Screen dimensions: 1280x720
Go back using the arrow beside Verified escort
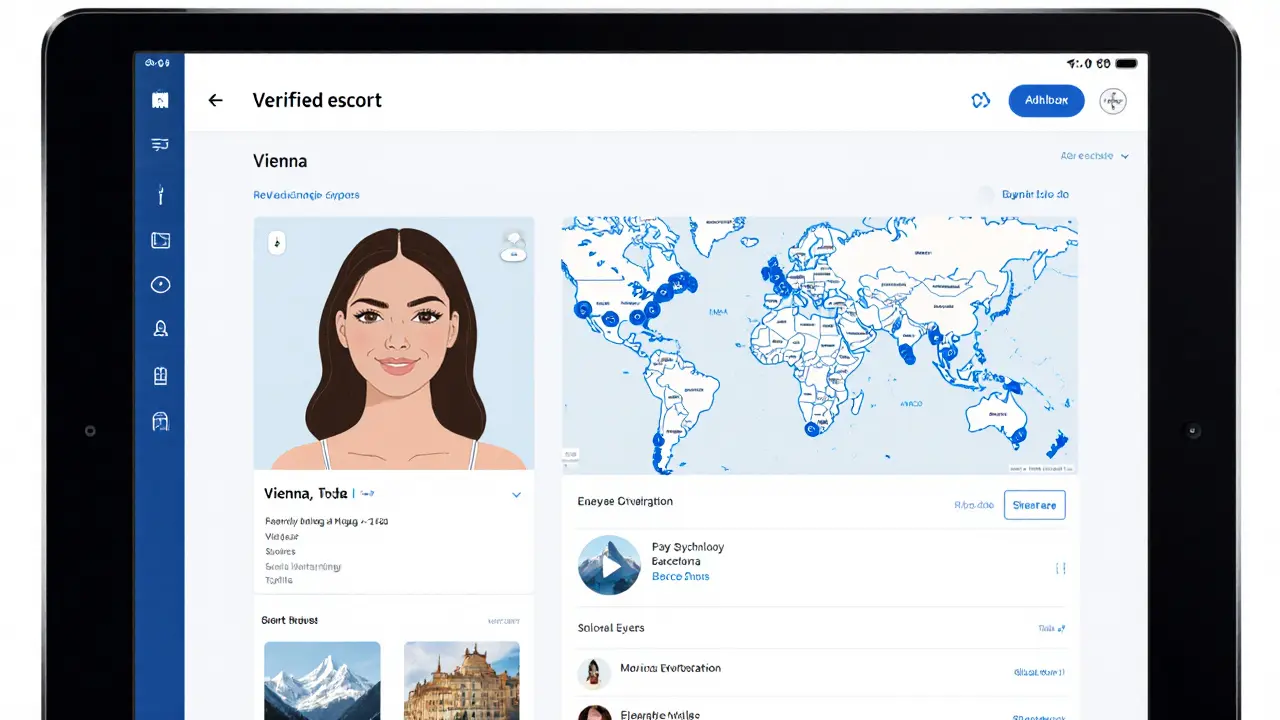tap(216, 100)
